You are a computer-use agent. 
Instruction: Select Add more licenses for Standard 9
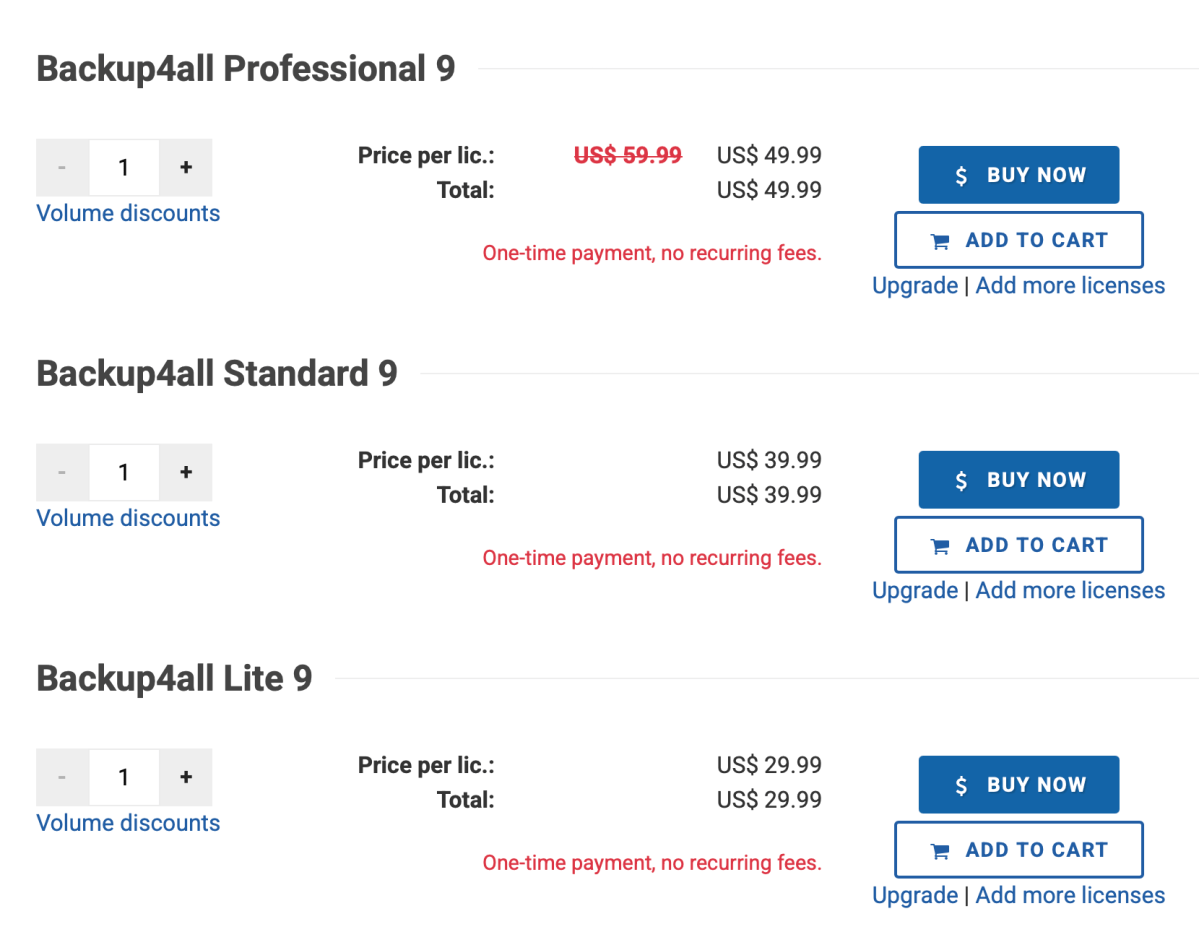[x=1070, y=591]
